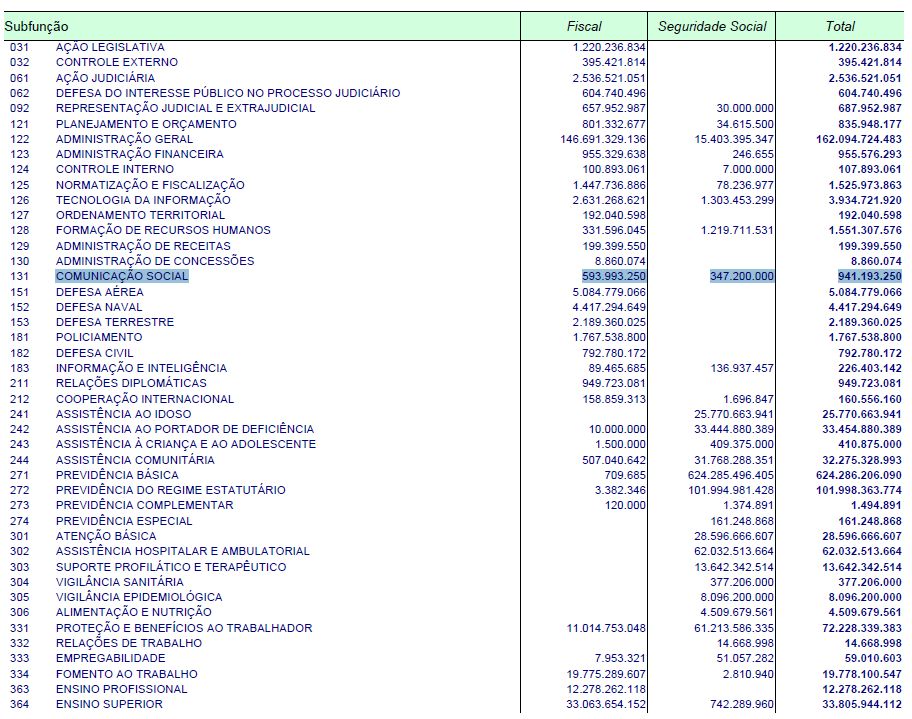Click highlighted seguridade value 347.200.000
Screen dimensions: 912x719
point(742,276)
